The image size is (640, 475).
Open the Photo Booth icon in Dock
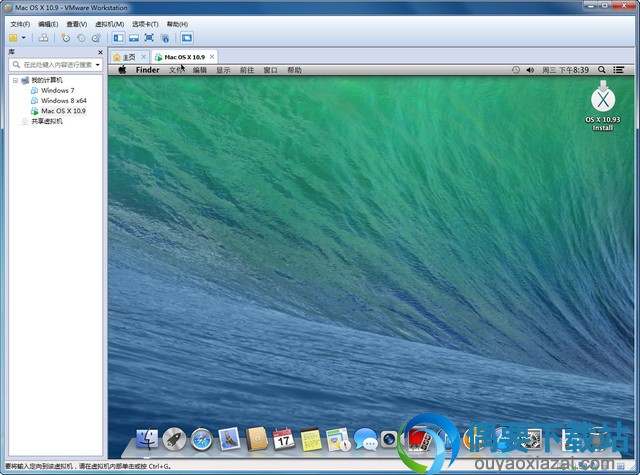point(420,440)
